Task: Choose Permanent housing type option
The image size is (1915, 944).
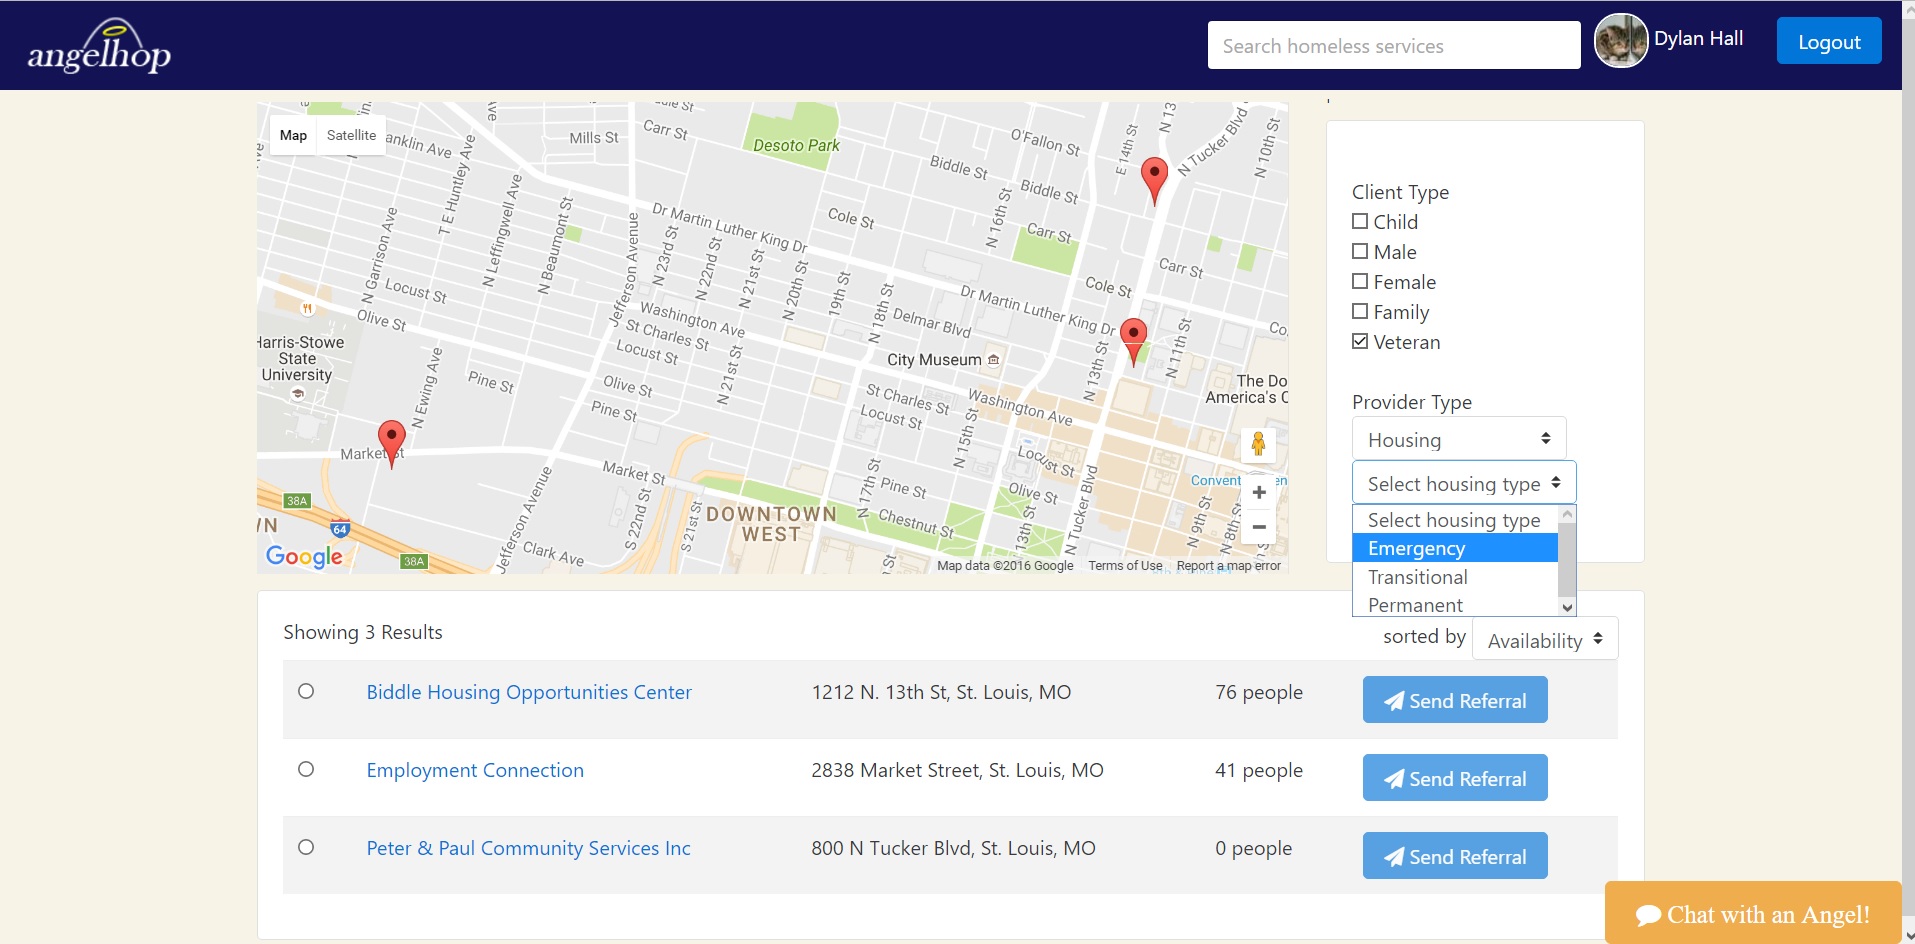Action: coord(1455,605)
